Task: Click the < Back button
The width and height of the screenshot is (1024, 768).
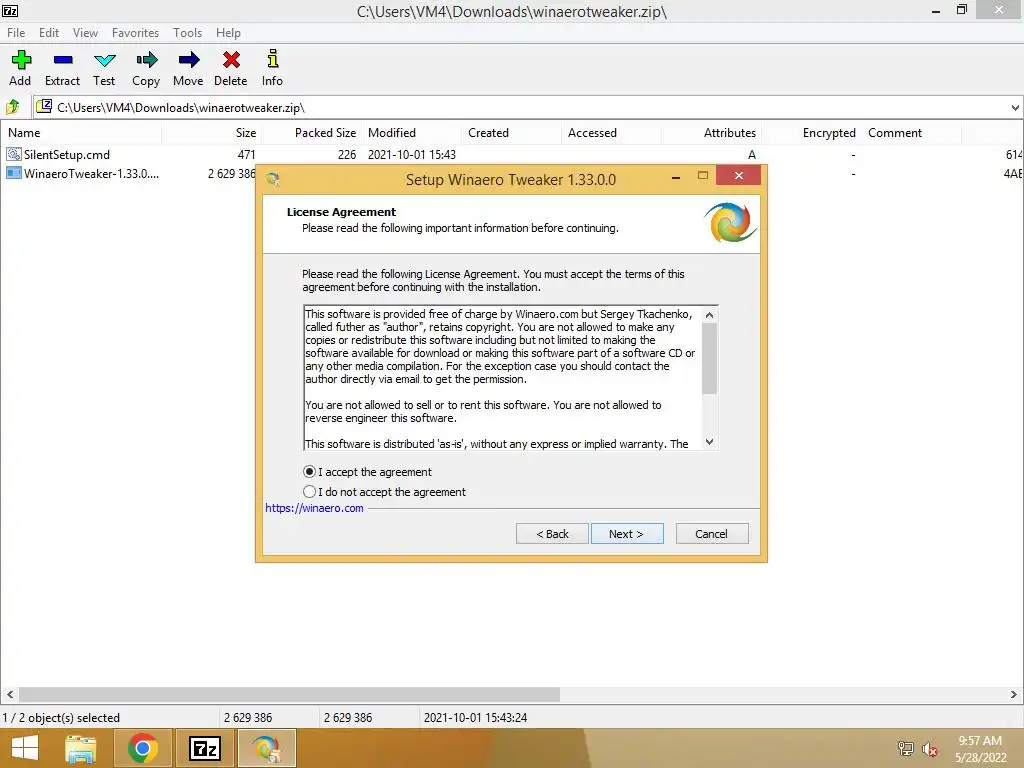Action: (x=552, y=534)
